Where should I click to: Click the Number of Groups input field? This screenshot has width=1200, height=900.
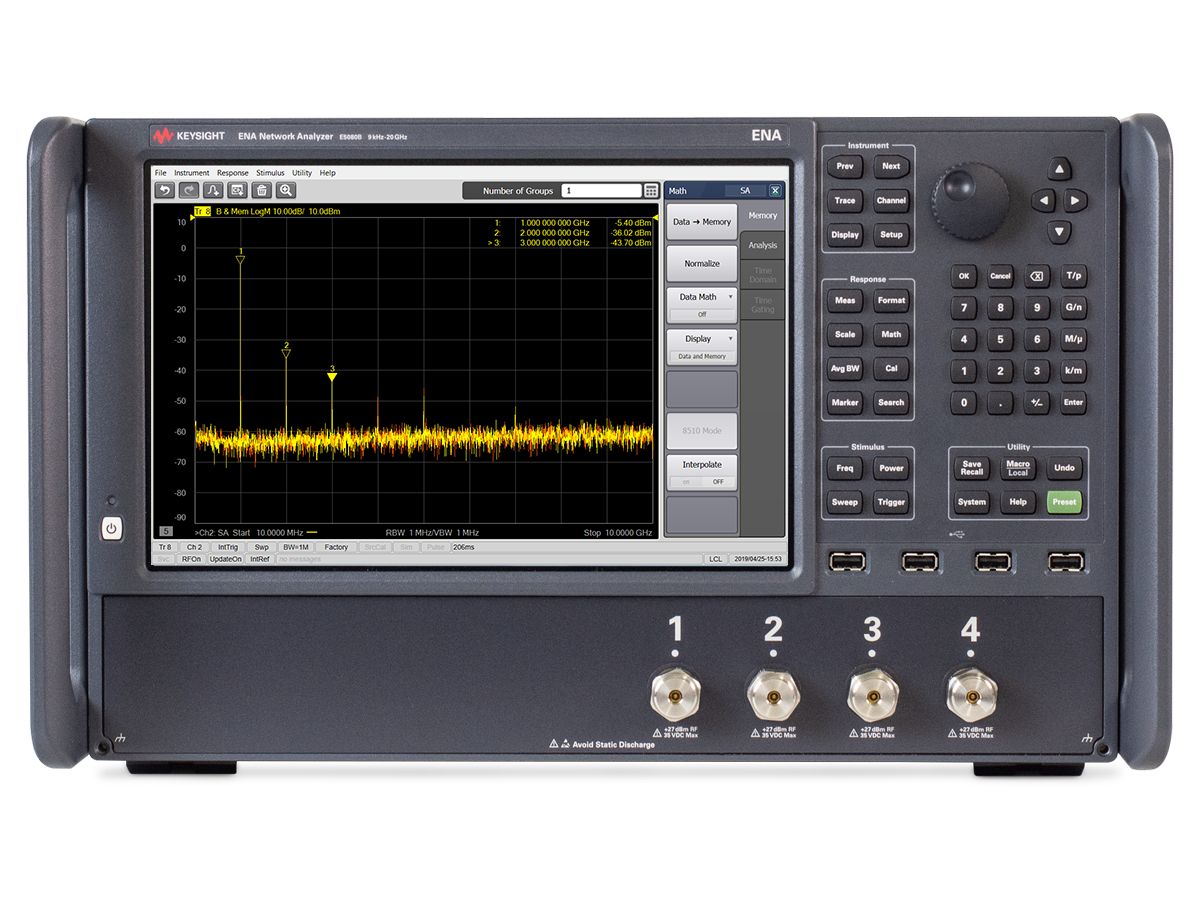pos(600,191)
